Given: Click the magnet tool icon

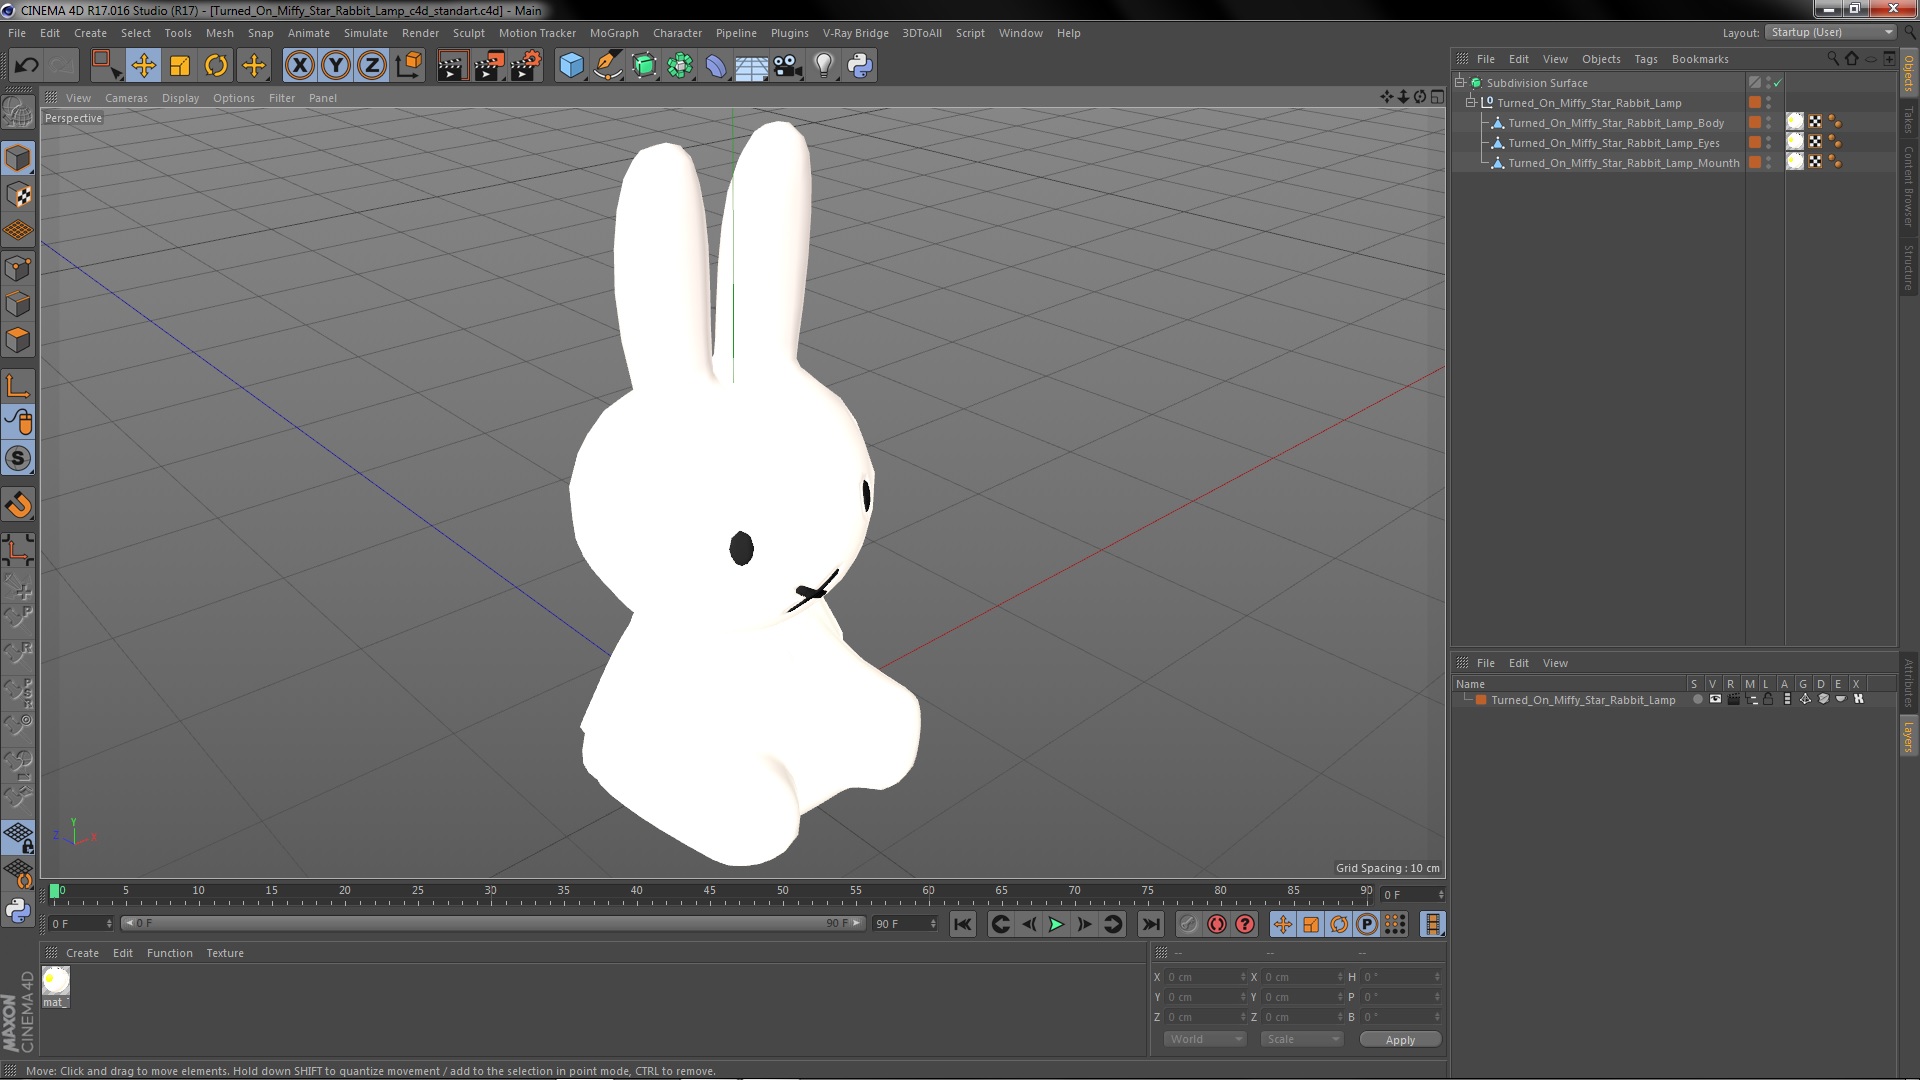Looking at the screenshot, I should click(18, 505).
